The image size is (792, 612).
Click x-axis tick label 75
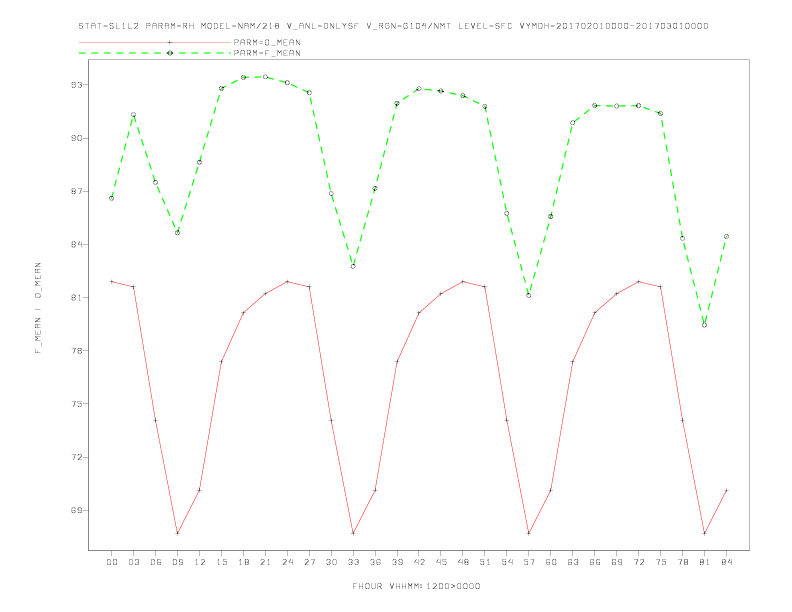pos(661,562)
